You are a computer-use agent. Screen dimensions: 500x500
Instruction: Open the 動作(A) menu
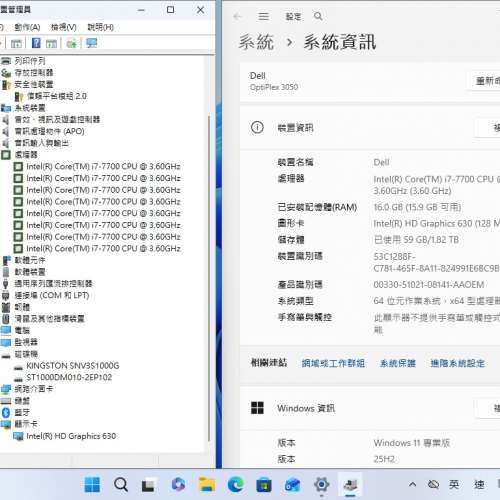tap(27, 27)
